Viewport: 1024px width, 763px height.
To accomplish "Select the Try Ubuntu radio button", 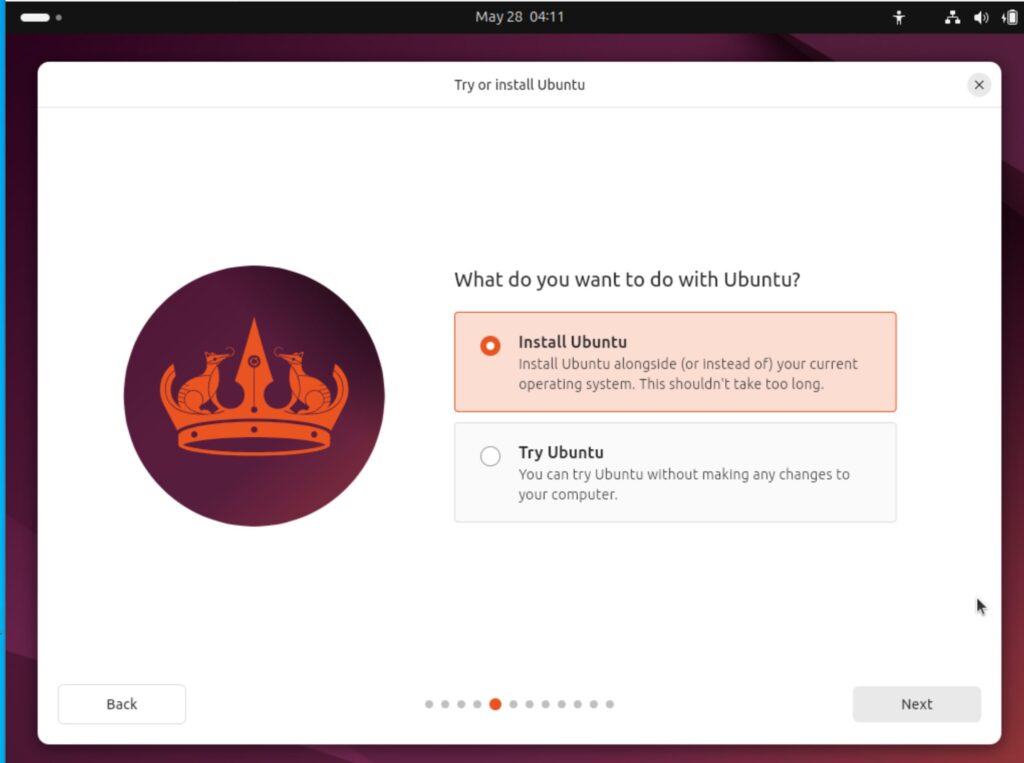I will click(490, 456).
